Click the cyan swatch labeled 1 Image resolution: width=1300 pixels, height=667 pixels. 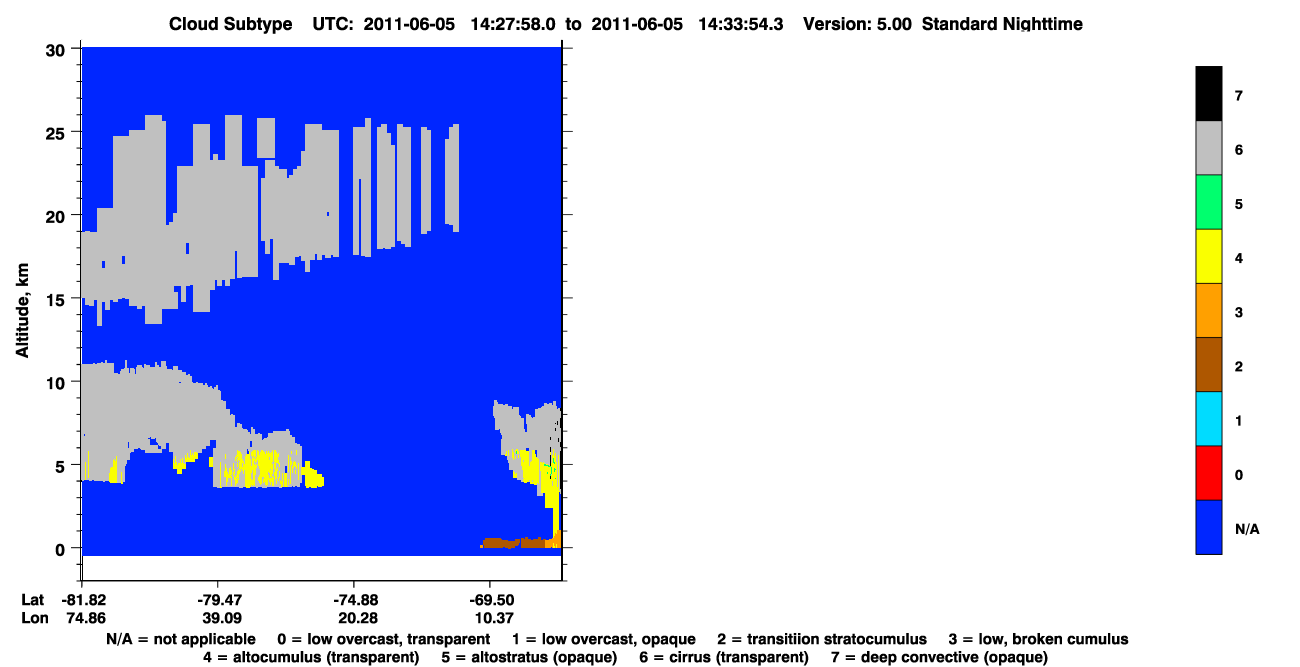[x=1208, y=418]
